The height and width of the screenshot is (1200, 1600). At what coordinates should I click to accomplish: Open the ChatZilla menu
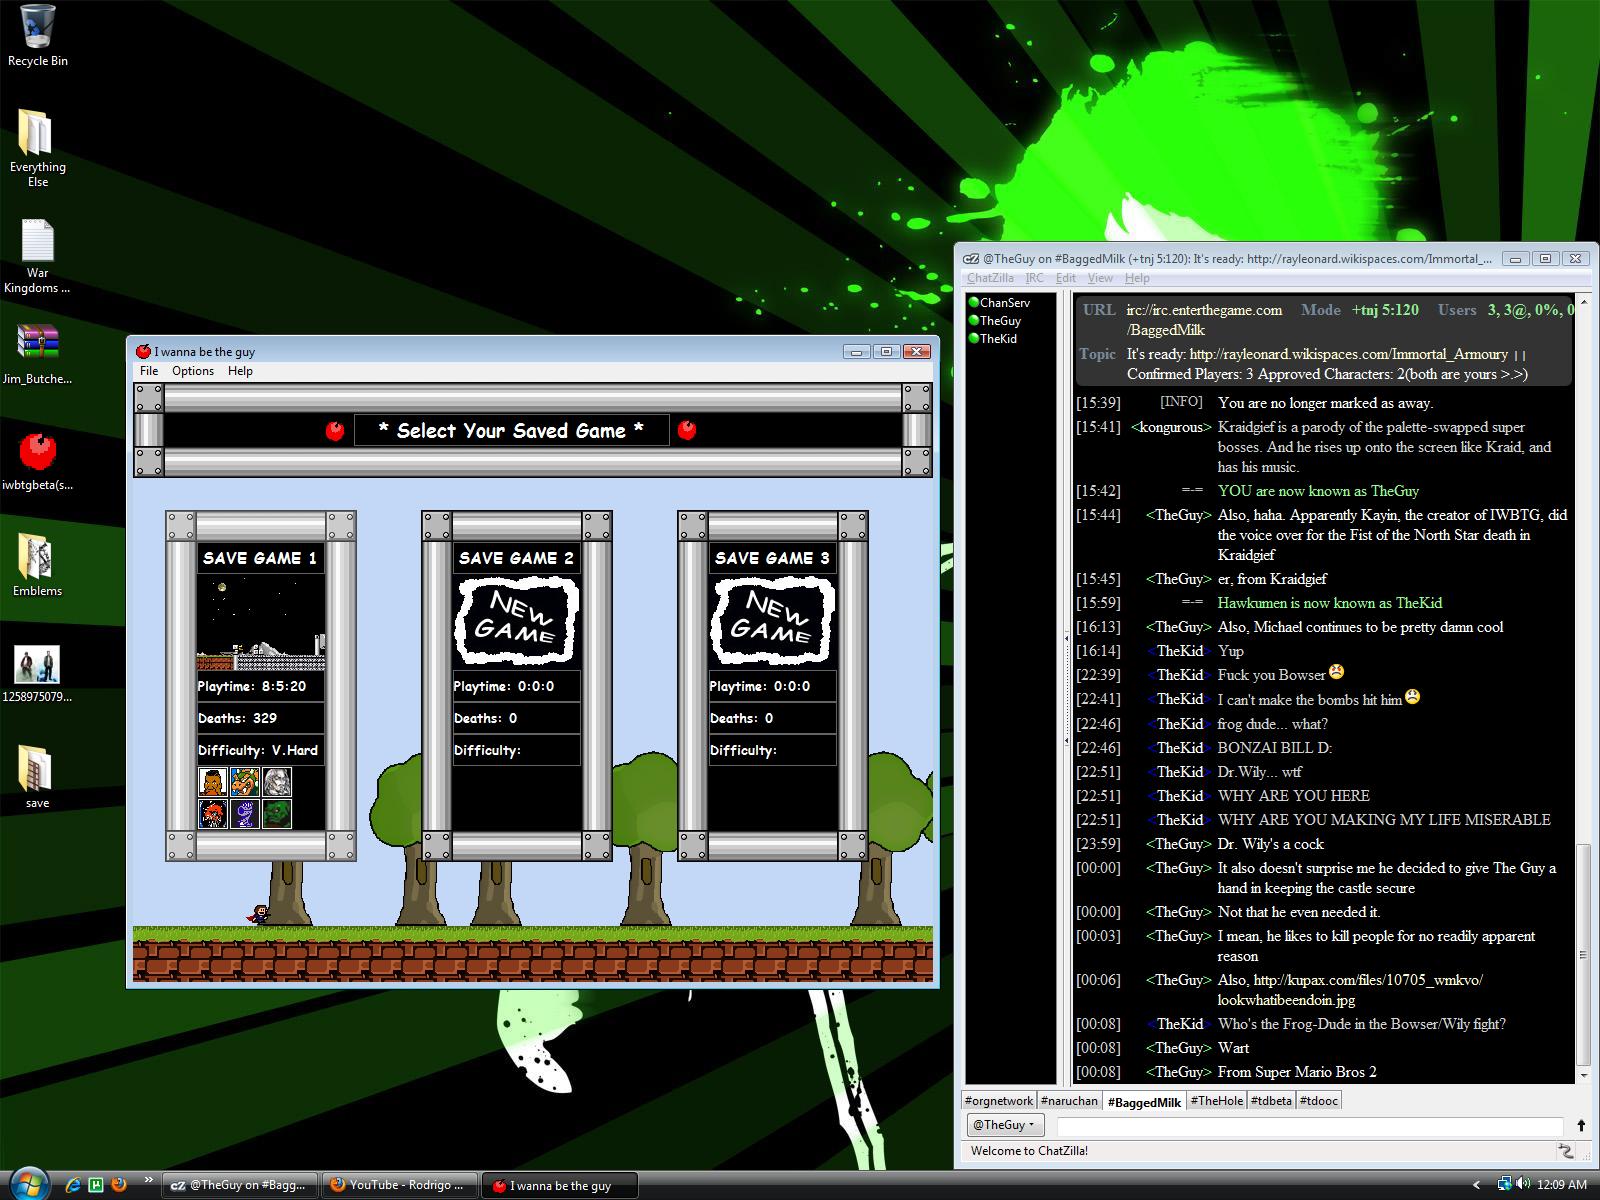(x=990, y=278)
